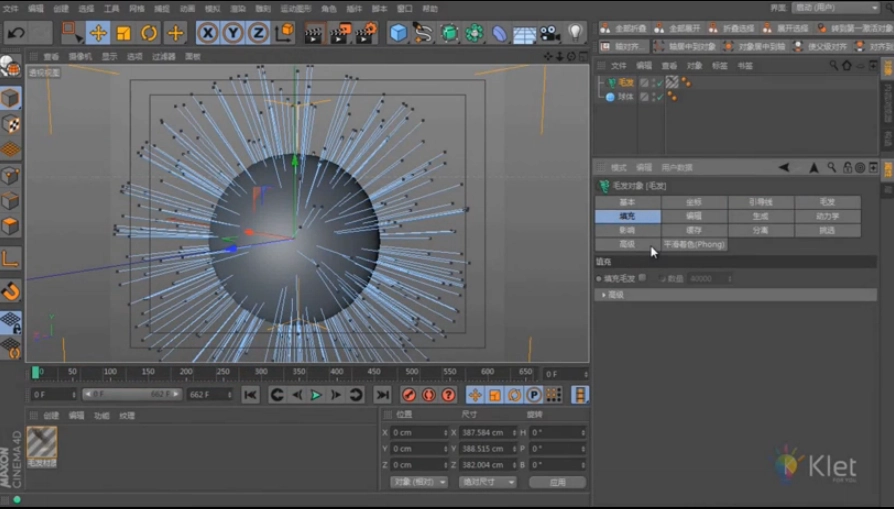Open the Render Settings icon
The width and height of the screenshot is (894, 509).
(x=366, y=33)
